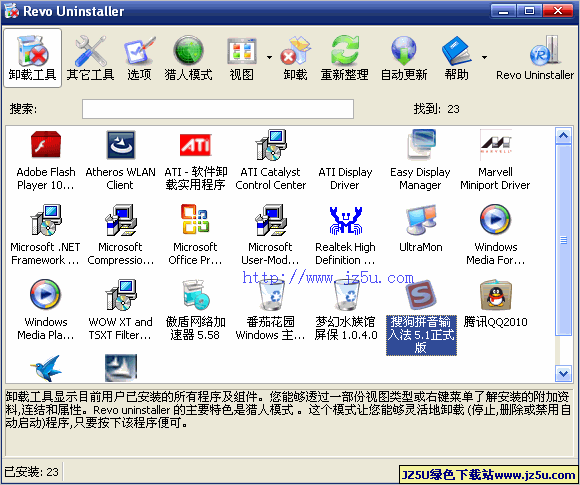Close the Revo Uninstaller window
This screenshot has height=485, width=580.
558,11
